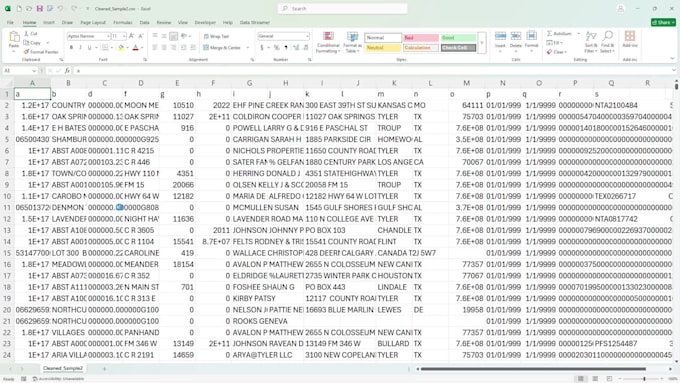Open Sort & Filter menu

[x=591, y=42]
